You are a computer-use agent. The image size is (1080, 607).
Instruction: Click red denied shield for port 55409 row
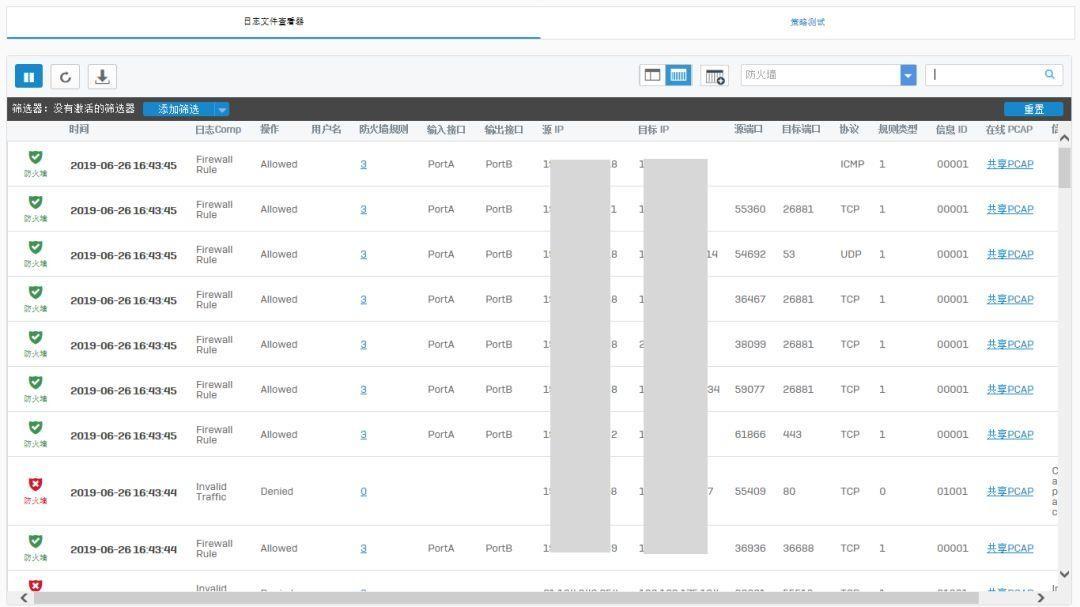36,484
